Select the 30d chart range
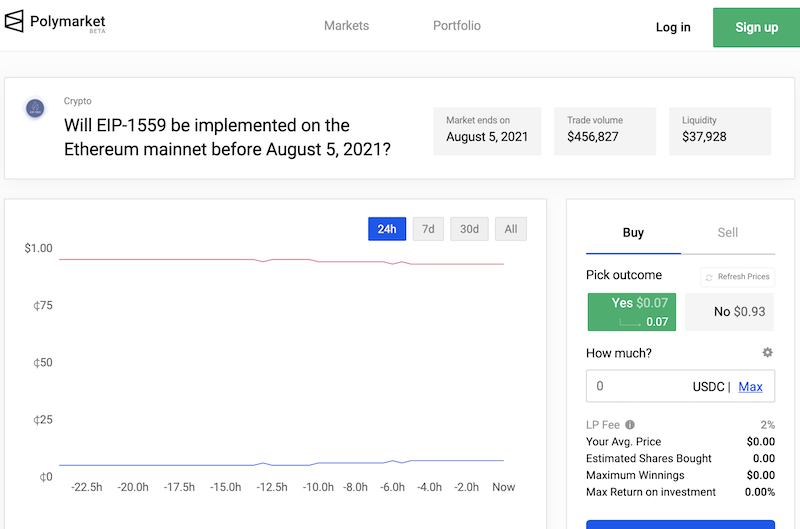The height and width of the screenshot is (529, 800). pyautogui.click(x=469, y=229)
